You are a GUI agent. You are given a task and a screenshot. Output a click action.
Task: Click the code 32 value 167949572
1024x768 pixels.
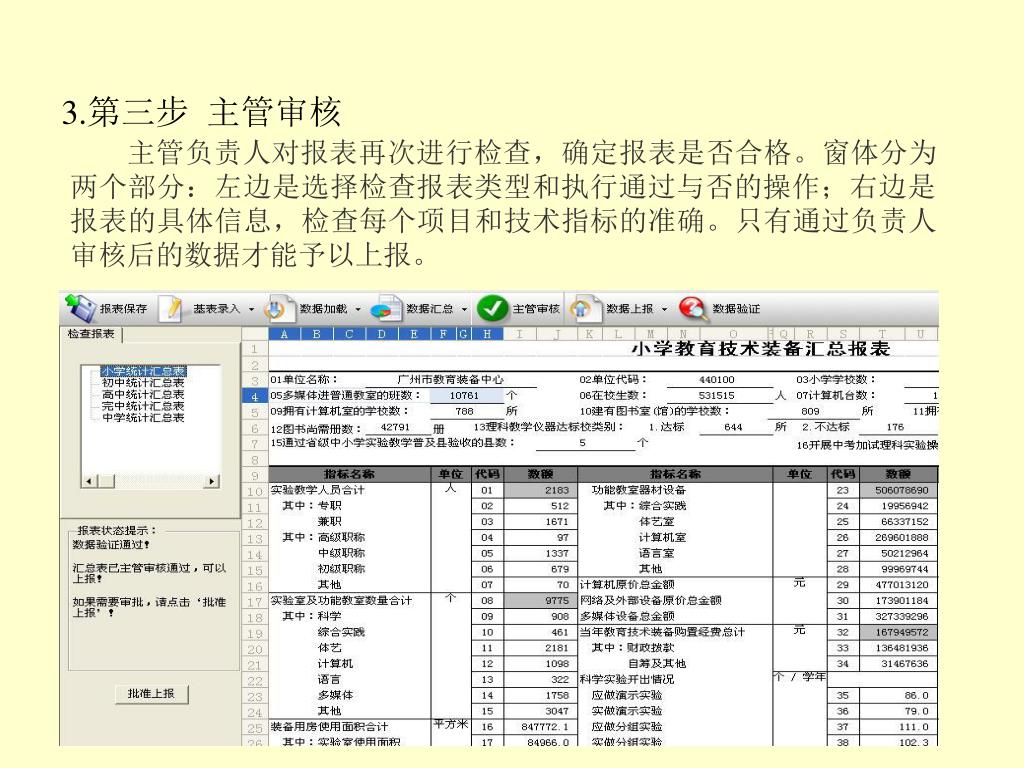click(899, 632)
